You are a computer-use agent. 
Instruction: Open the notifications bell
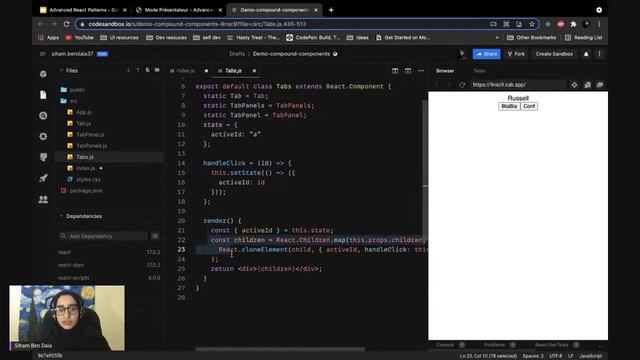[x=586, y=54]
